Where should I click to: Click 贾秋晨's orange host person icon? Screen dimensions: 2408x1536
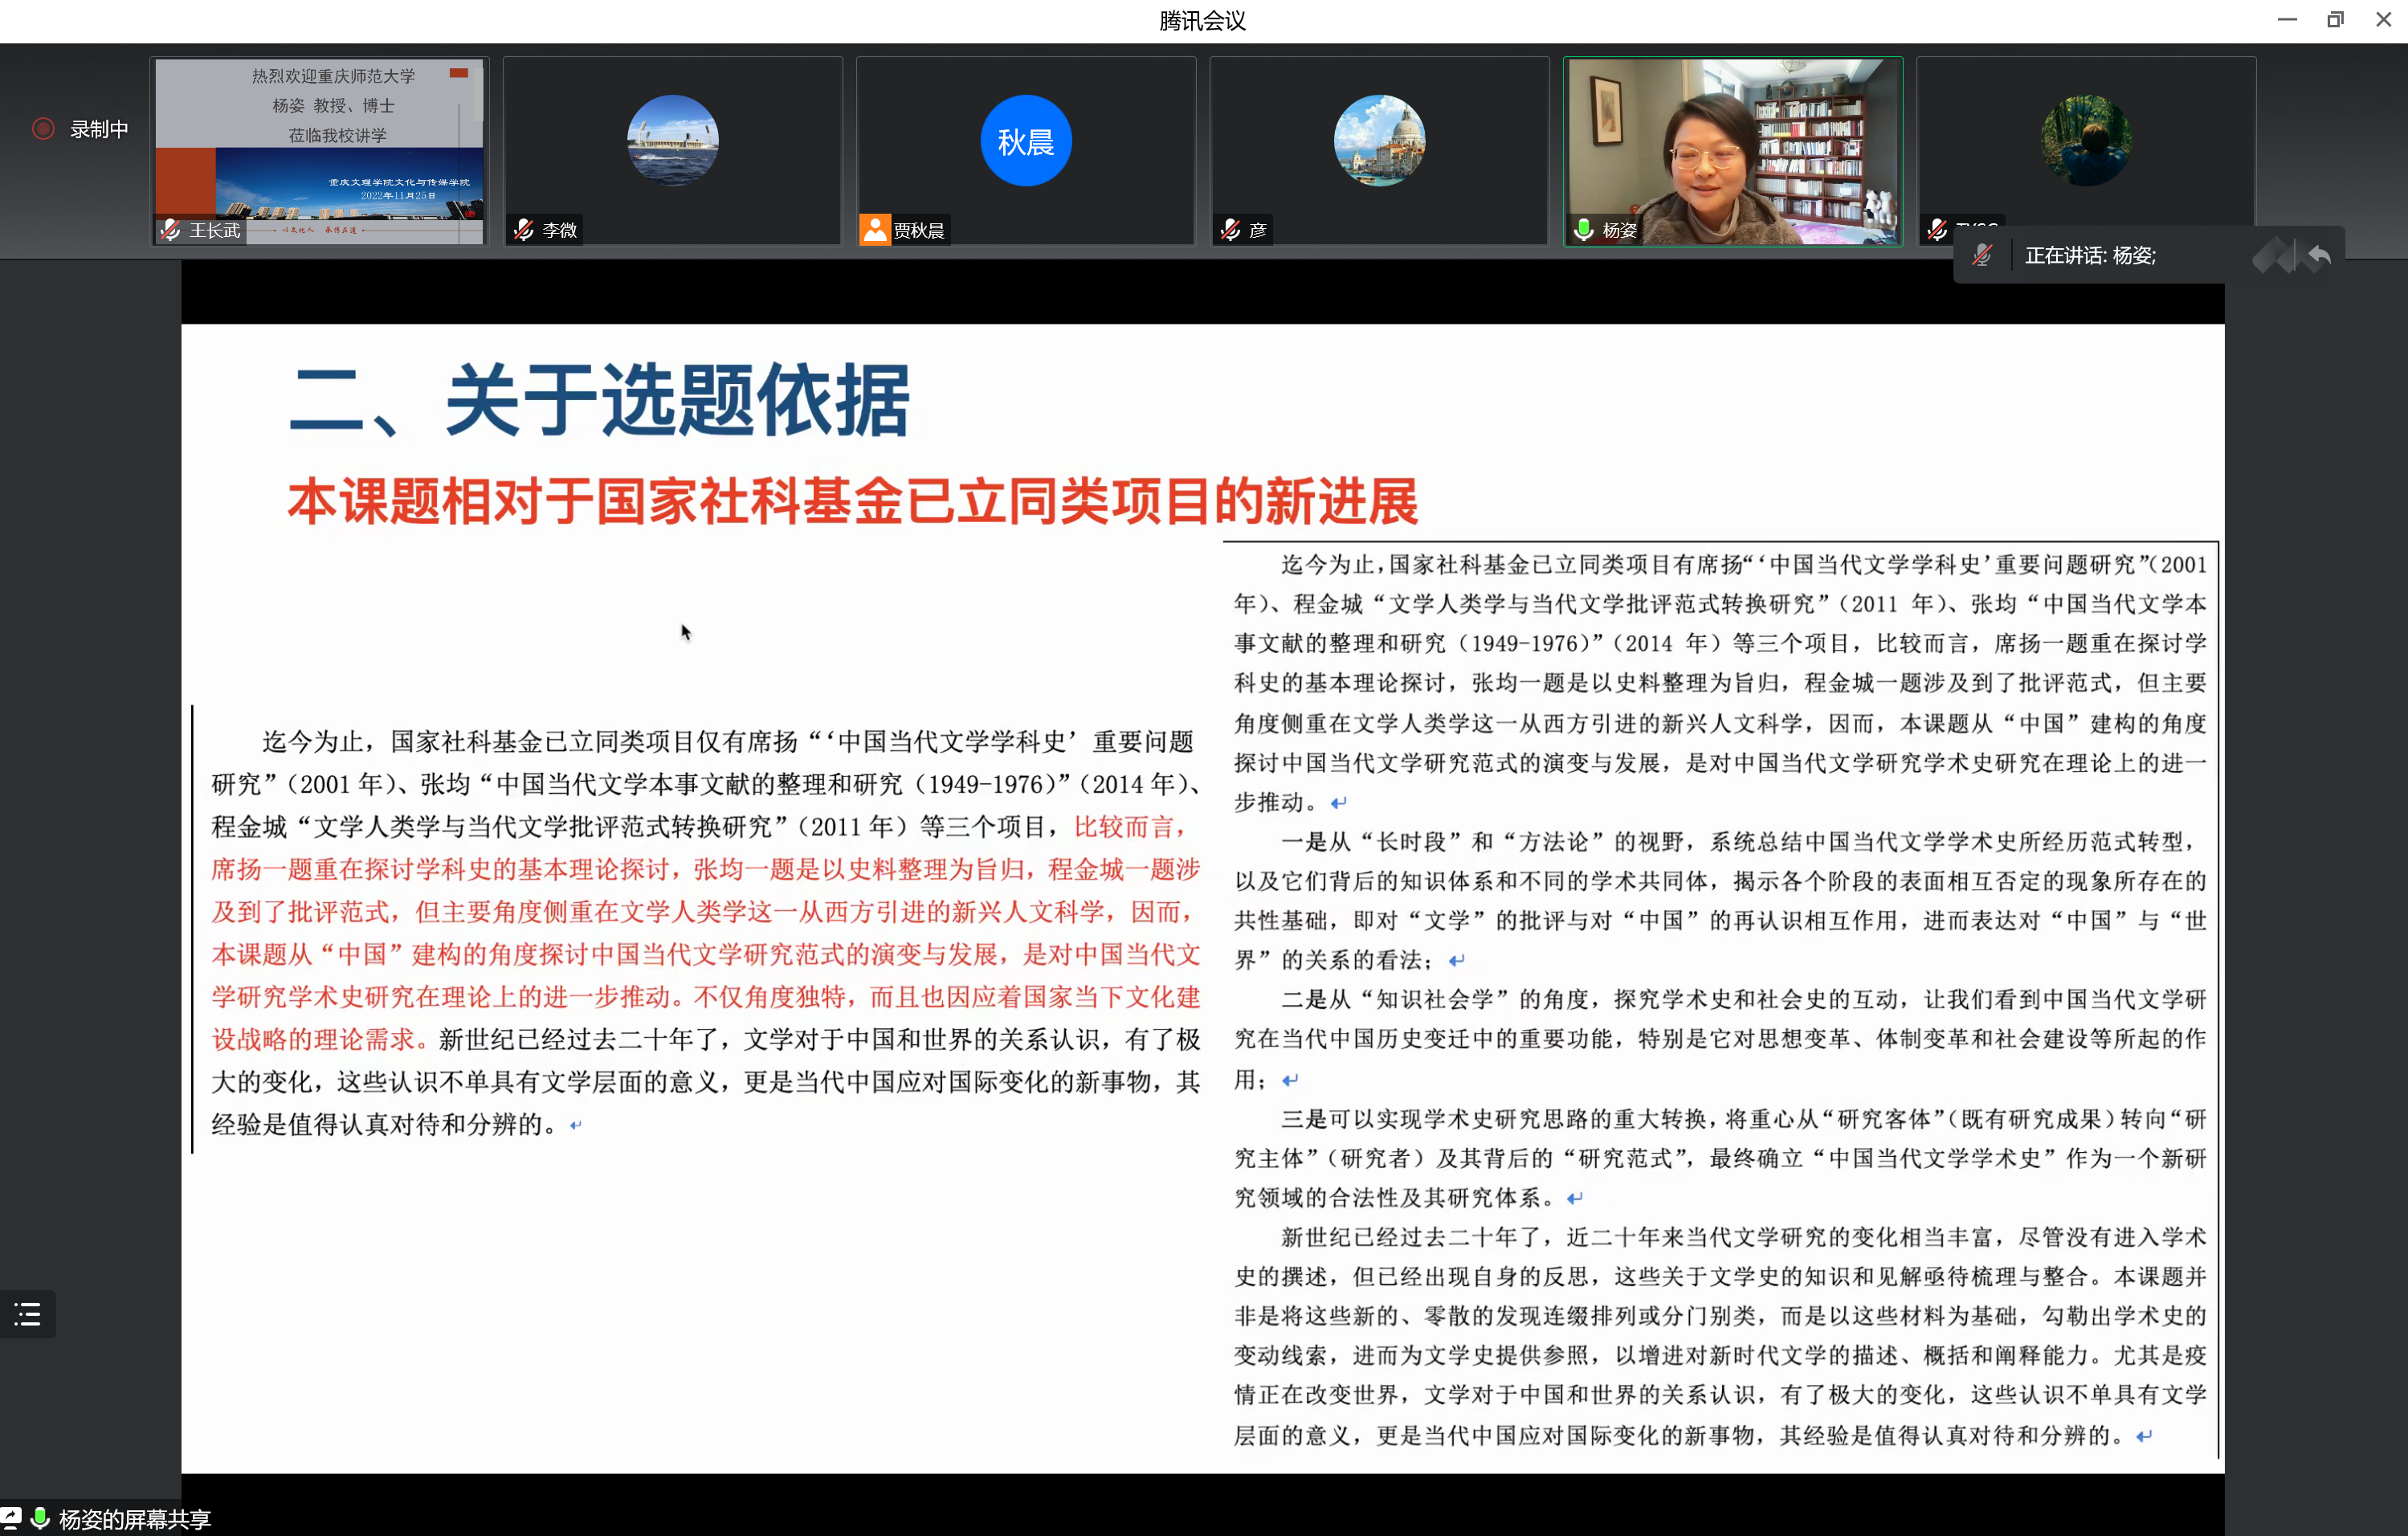click(875, 230)
